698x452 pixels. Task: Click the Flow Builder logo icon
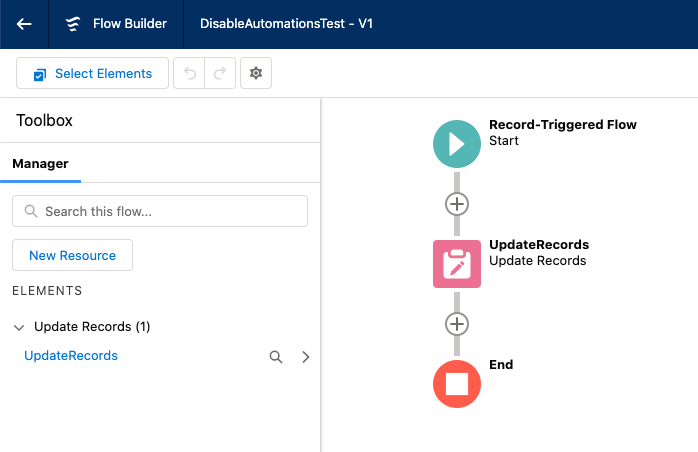pyautogui.click(x=72, y=24)
